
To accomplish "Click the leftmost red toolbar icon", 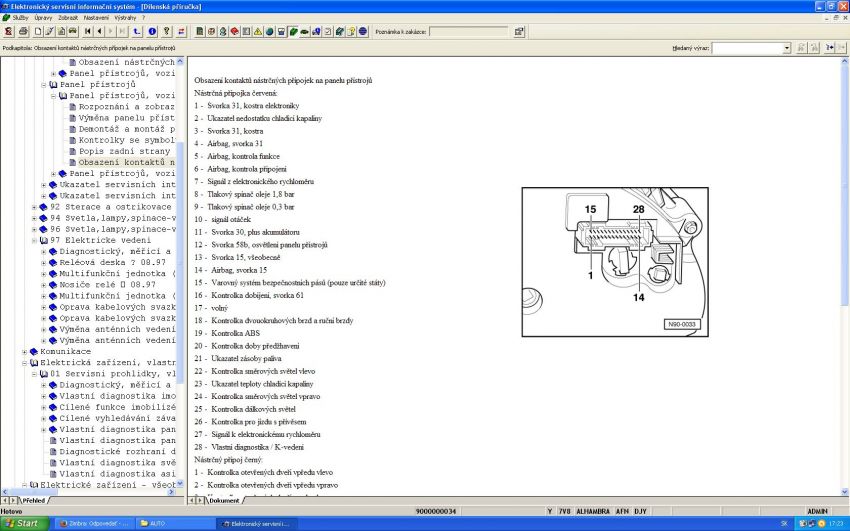I will pyautogui.click(x=8, y=31).
